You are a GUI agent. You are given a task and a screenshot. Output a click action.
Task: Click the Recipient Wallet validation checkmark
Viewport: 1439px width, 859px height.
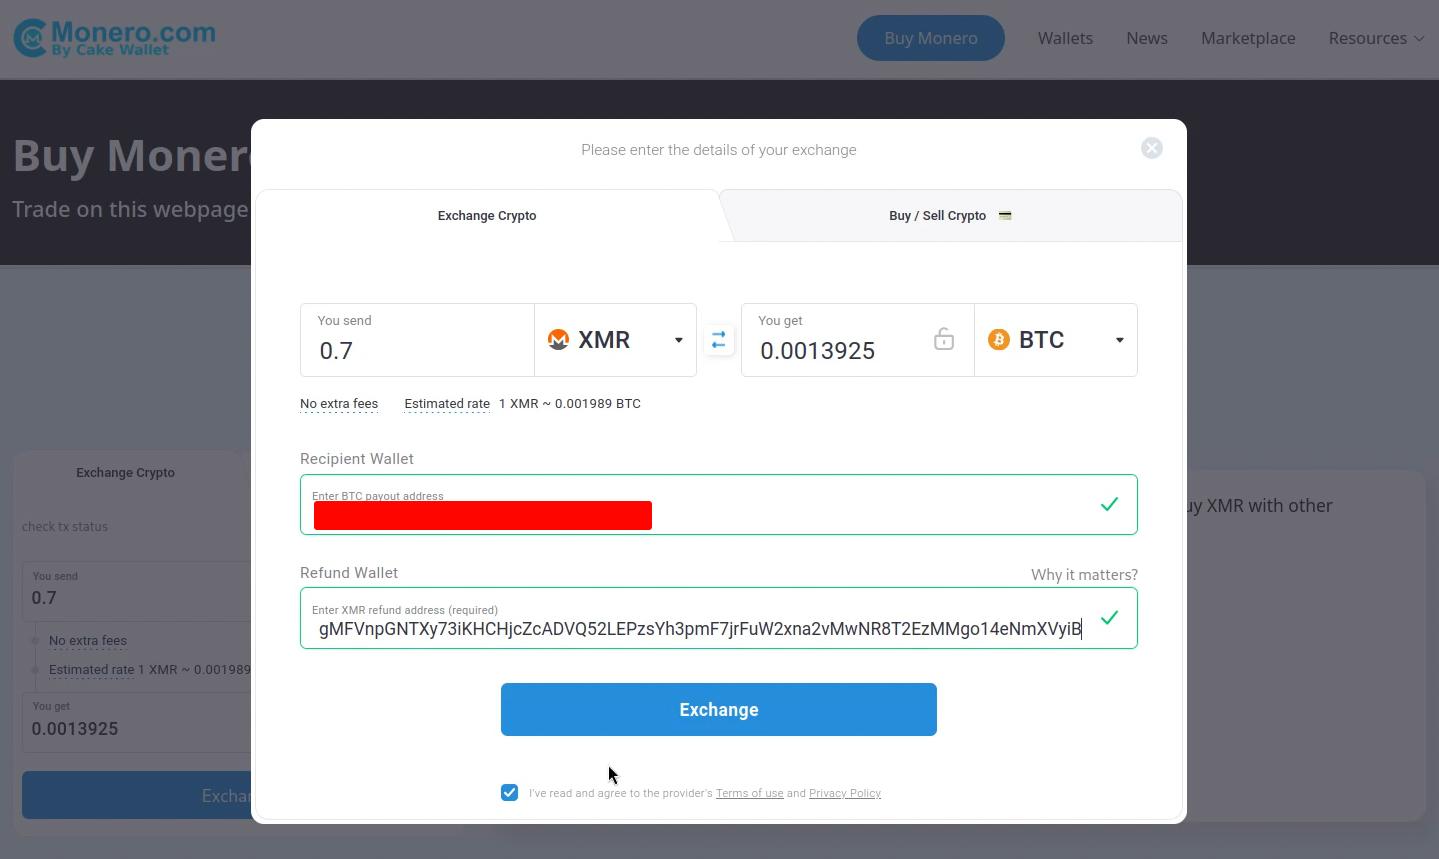point(1109,504)
